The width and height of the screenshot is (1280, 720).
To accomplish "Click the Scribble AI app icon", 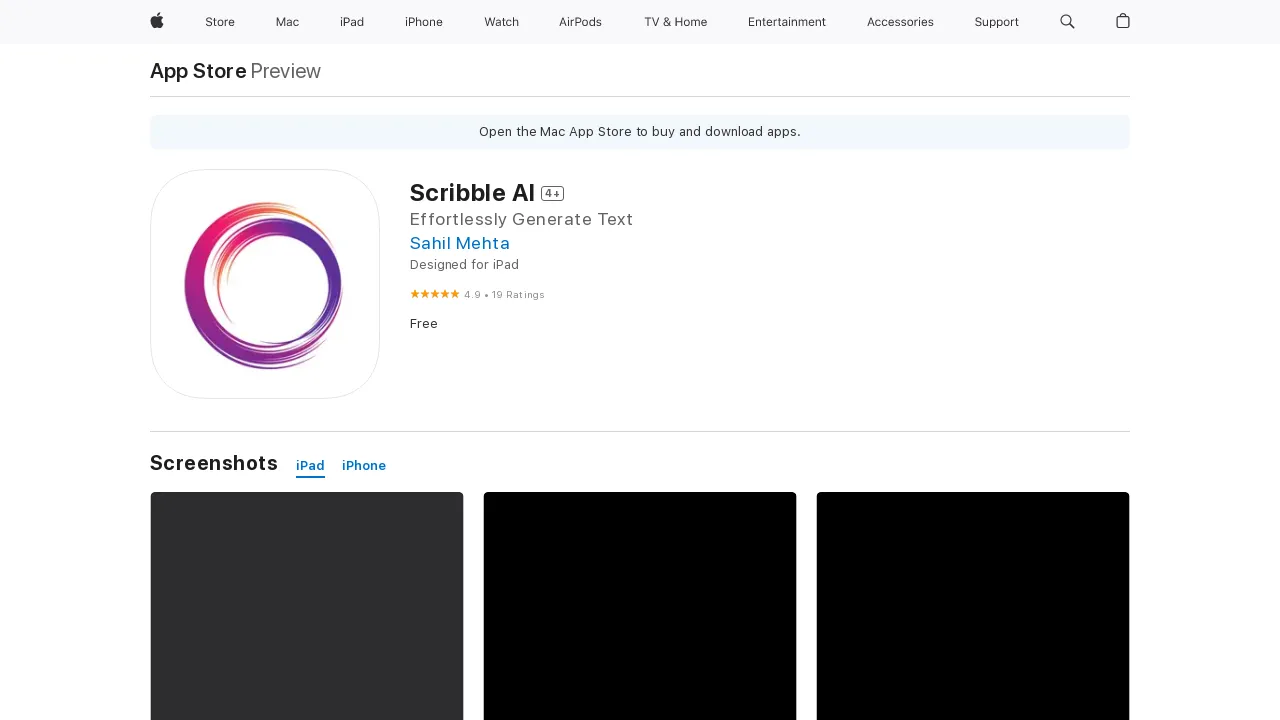I will [265, 284].
